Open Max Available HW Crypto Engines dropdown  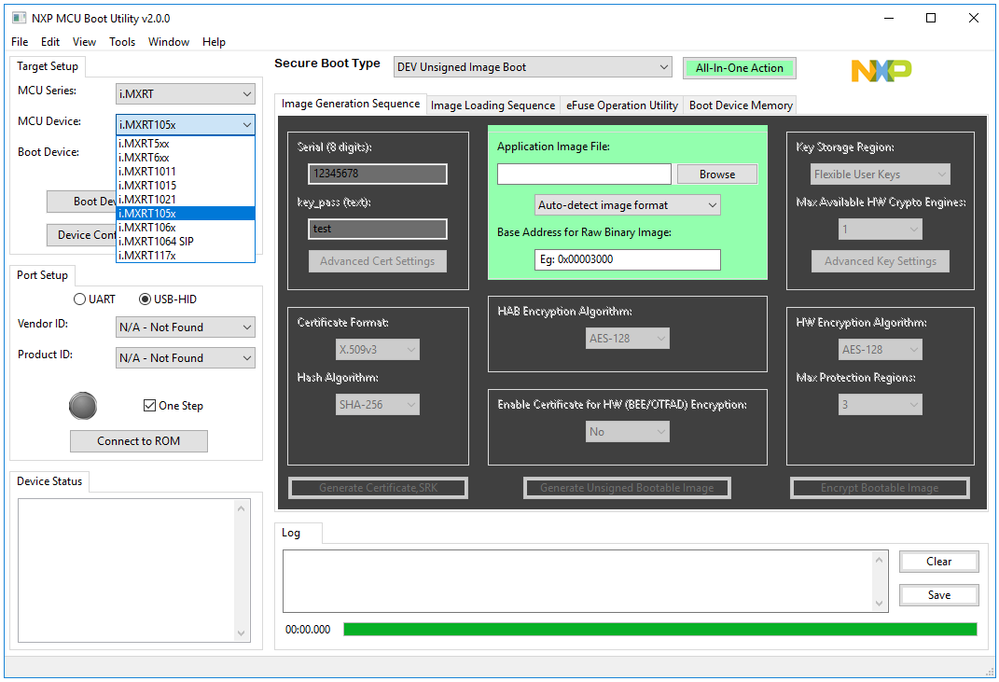coord(880,229)
